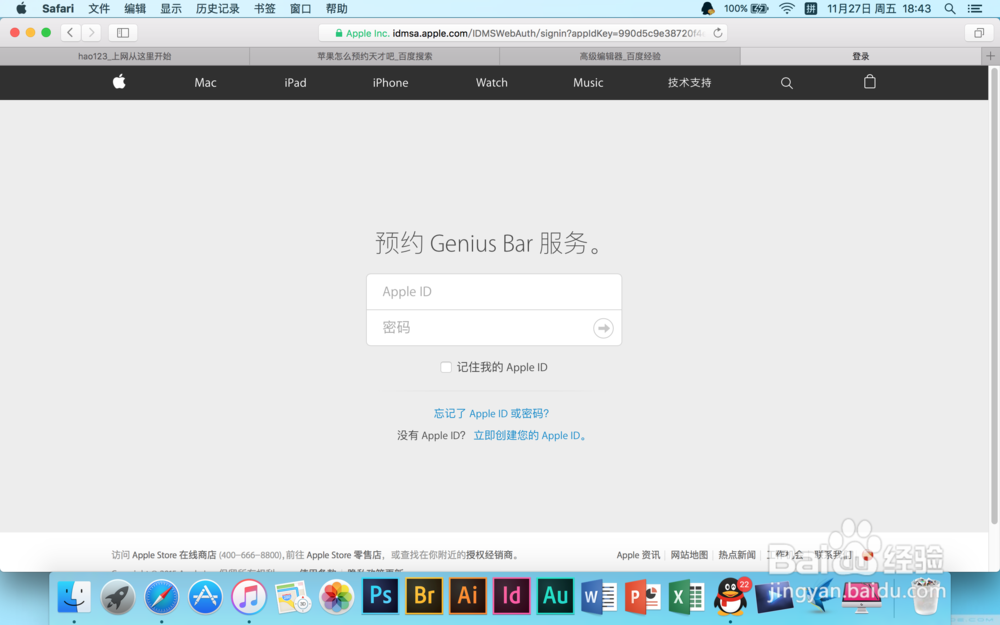
Task: Open Microsoft Word in the Dock
Action: coord(599,597)
